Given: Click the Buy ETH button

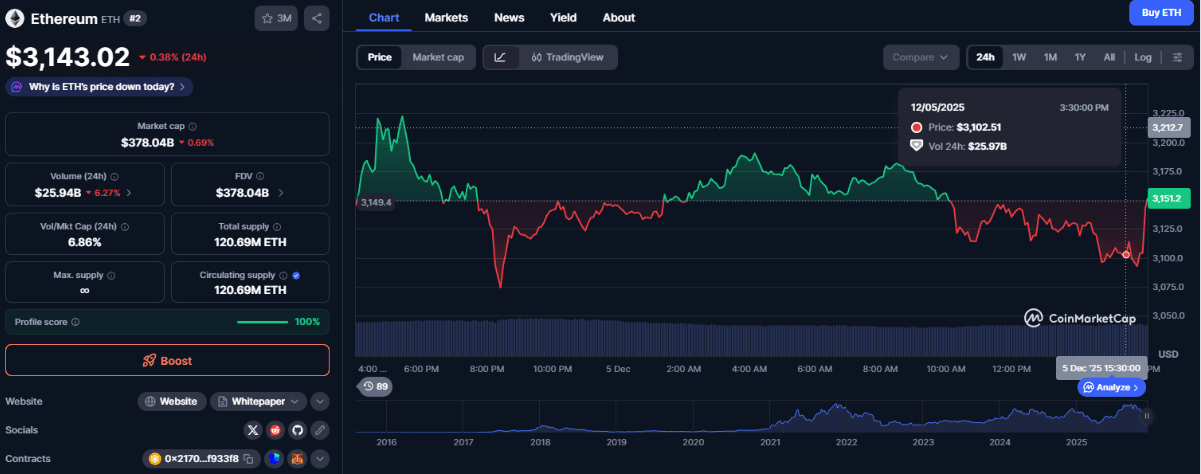Looking at the screenshot, I should coord(1159,13).
